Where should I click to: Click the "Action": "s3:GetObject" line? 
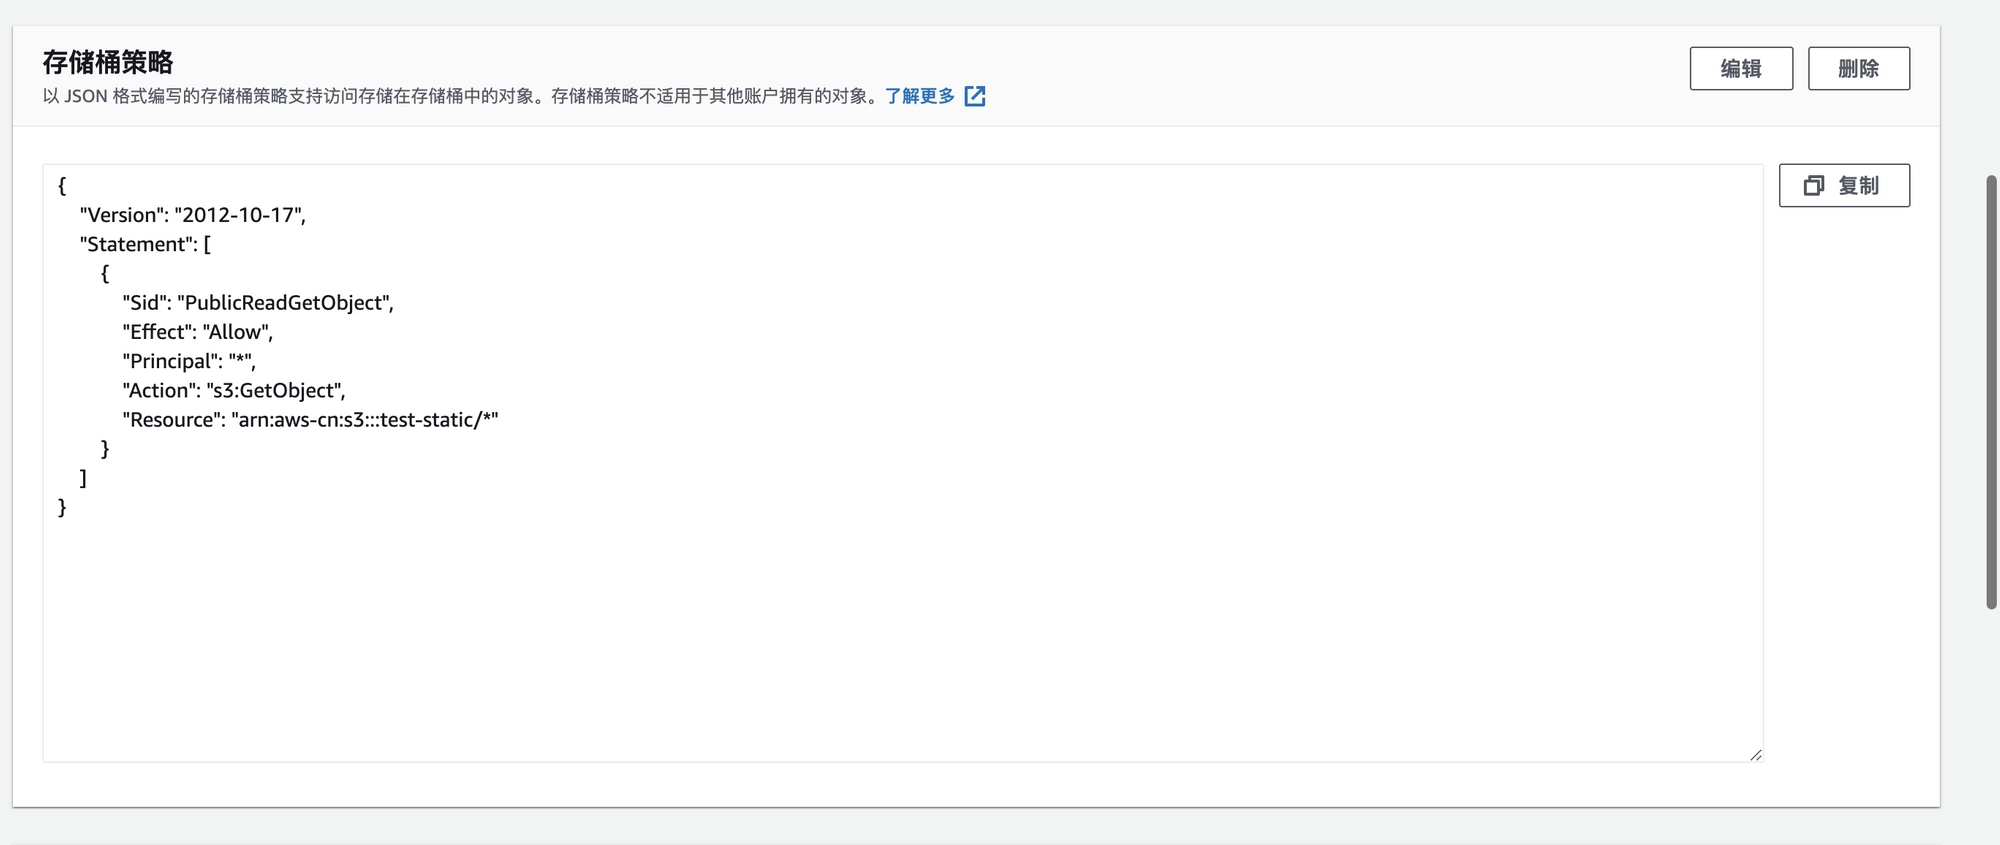pos(233,391)
